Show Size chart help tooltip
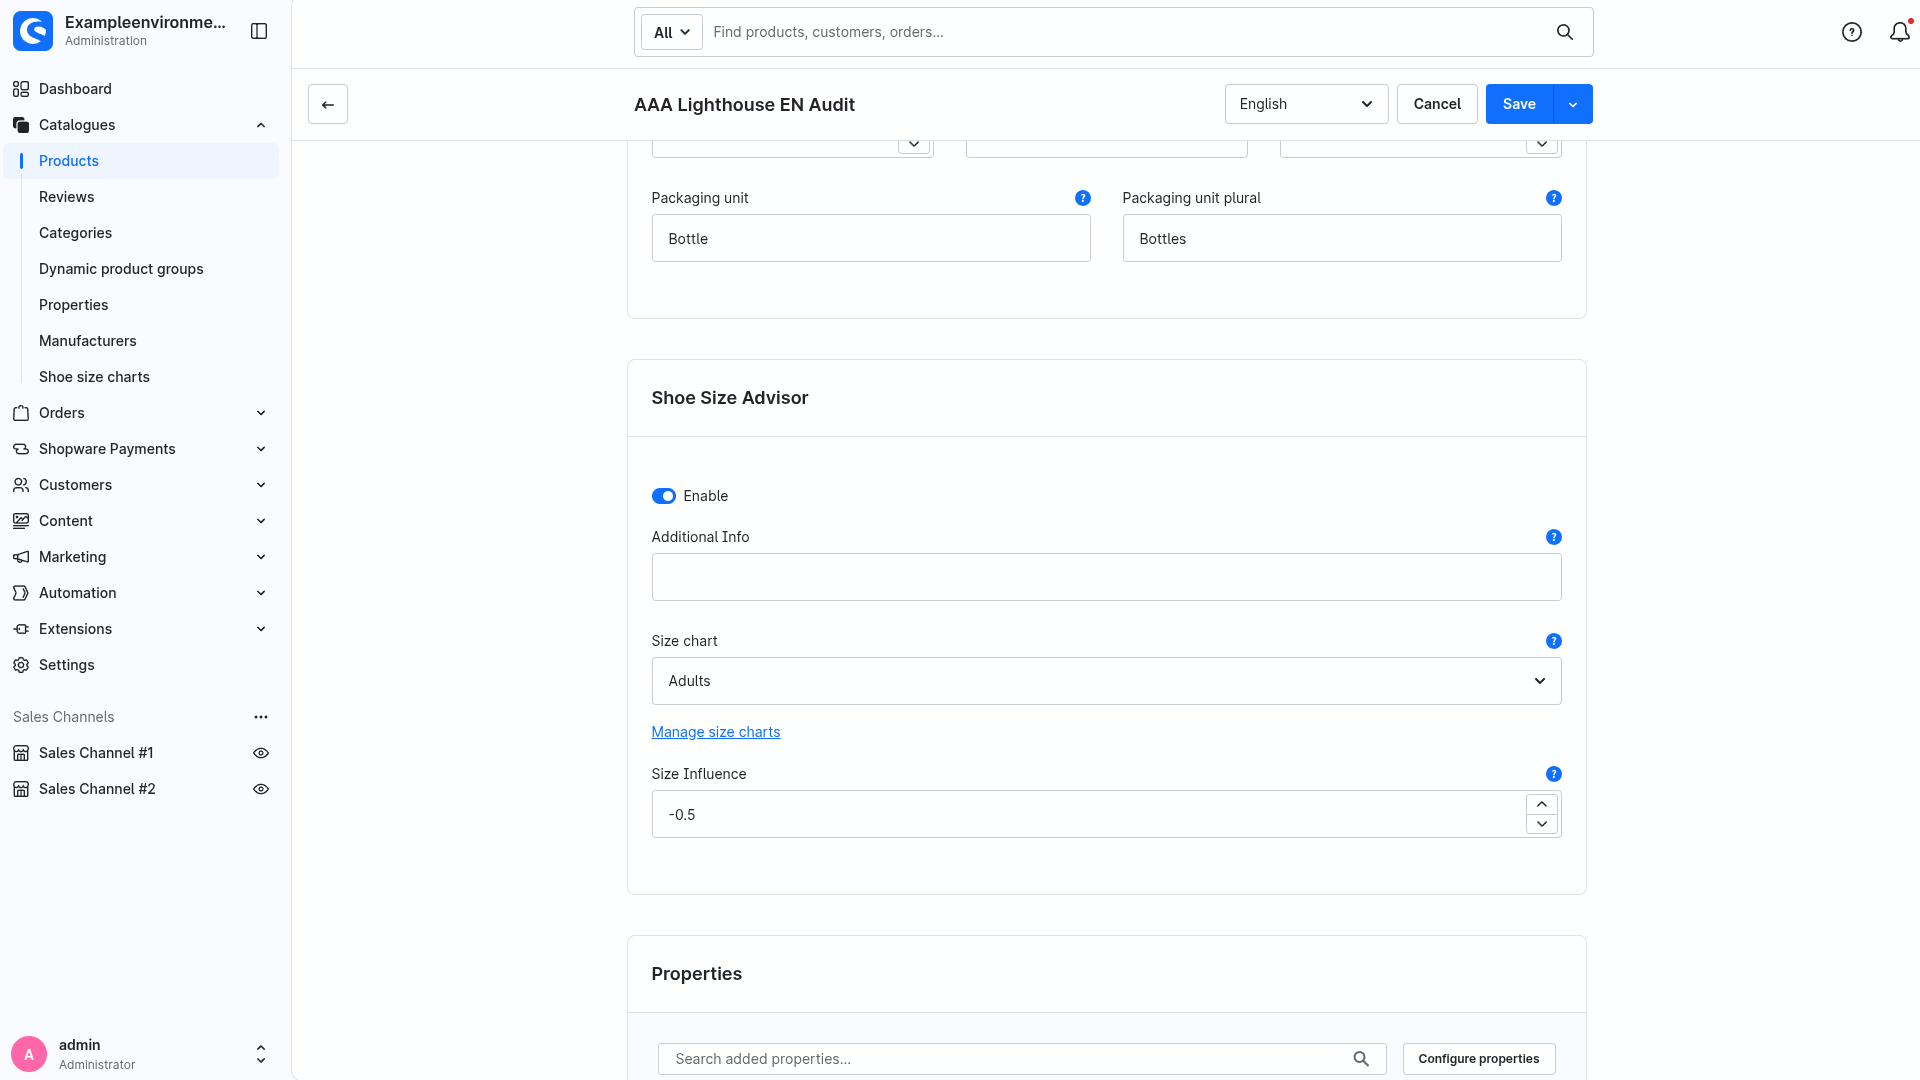 (x=1553, y=641)
